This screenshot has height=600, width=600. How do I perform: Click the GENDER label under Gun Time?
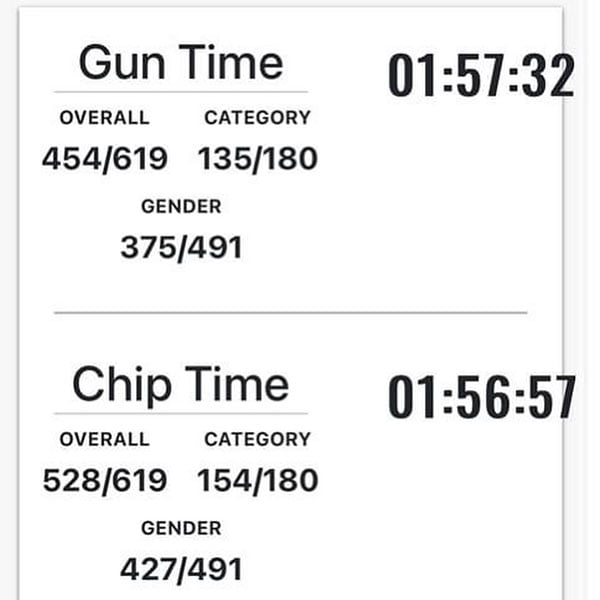181,207
